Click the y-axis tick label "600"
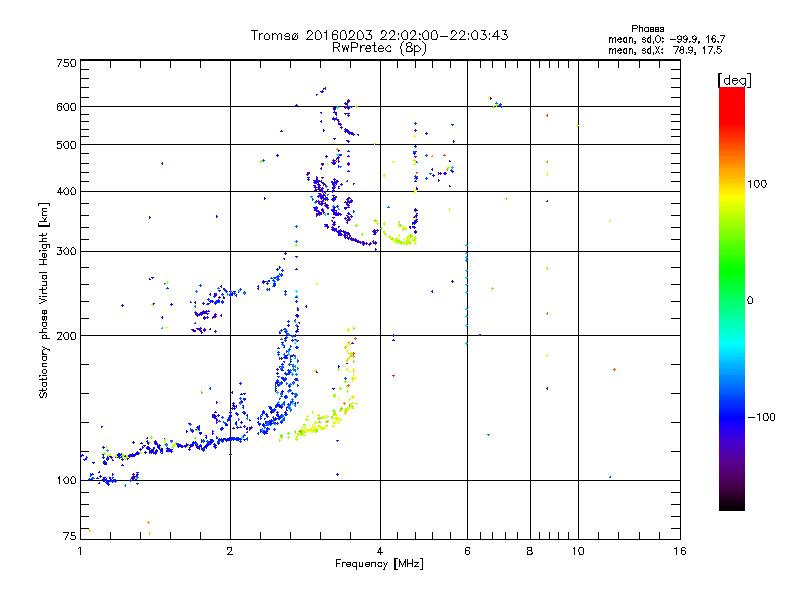This screenshot has height=600, width=800. 66,107
